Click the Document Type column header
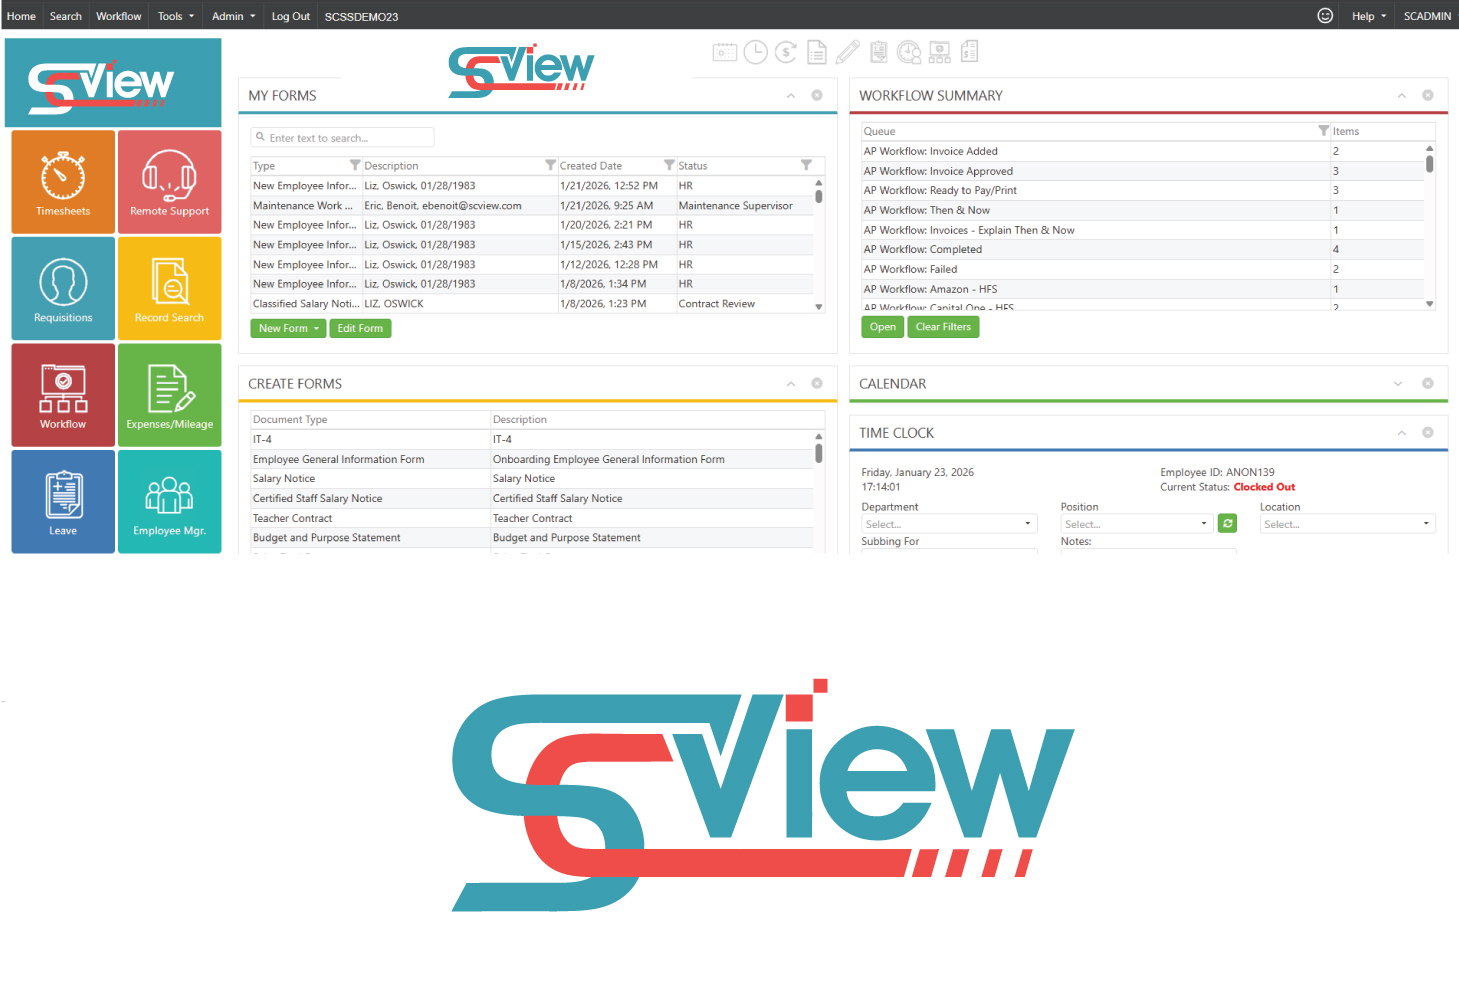This screenshot has width=1459, height=1000. pyautogui.click(x=370, y=419)
